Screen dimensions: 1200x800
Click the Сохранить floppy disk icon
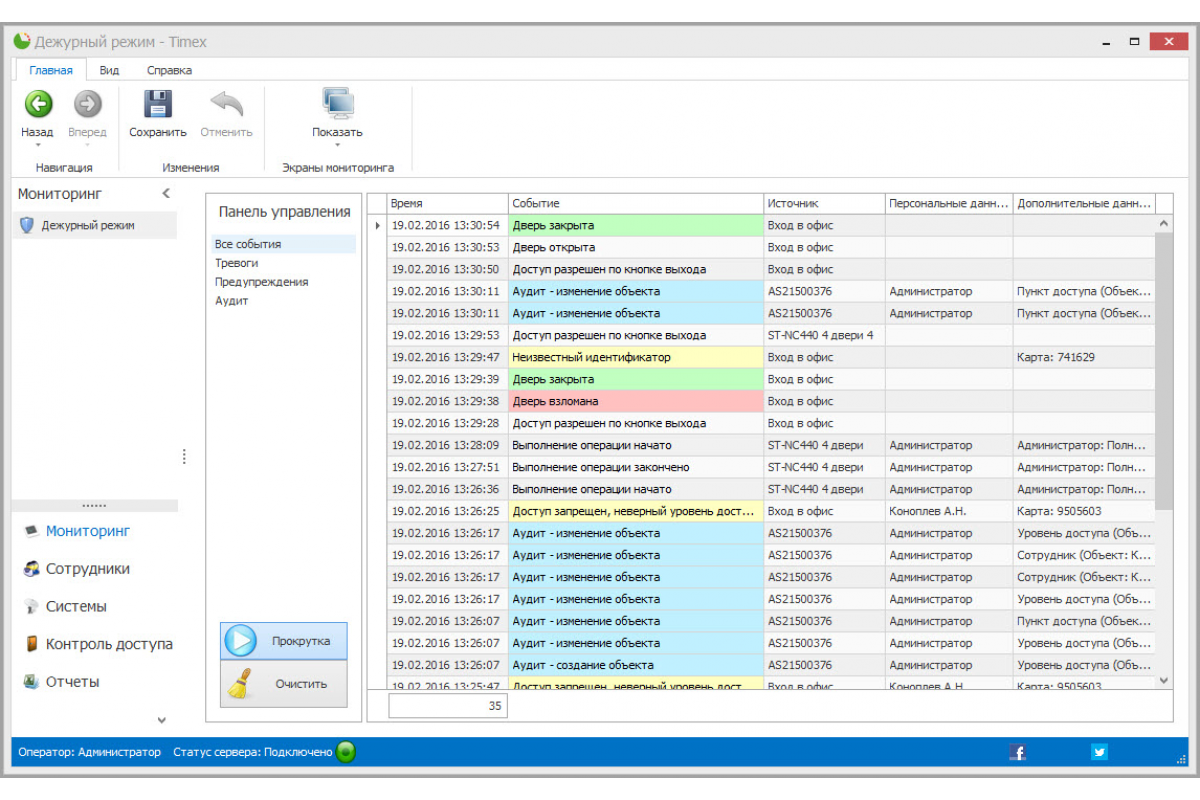click(x=158, y=103)
